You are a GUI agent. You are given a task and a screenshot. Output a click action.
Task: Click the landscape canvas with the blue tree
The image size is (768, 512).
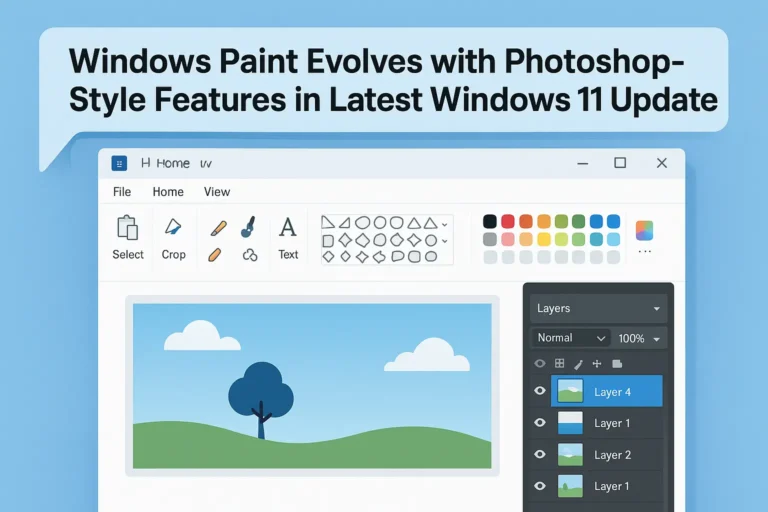click(x=312, y=386)
